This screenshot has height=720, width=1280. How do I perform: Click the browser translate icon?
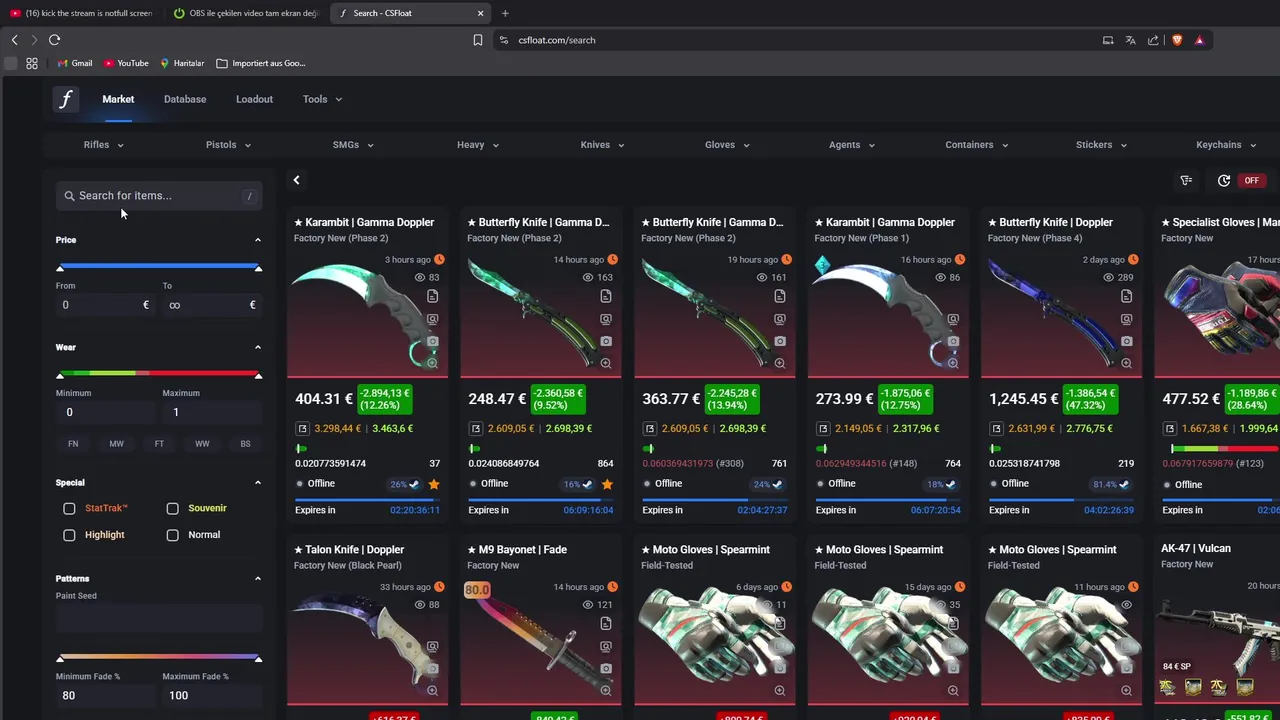pos(1130,40)
